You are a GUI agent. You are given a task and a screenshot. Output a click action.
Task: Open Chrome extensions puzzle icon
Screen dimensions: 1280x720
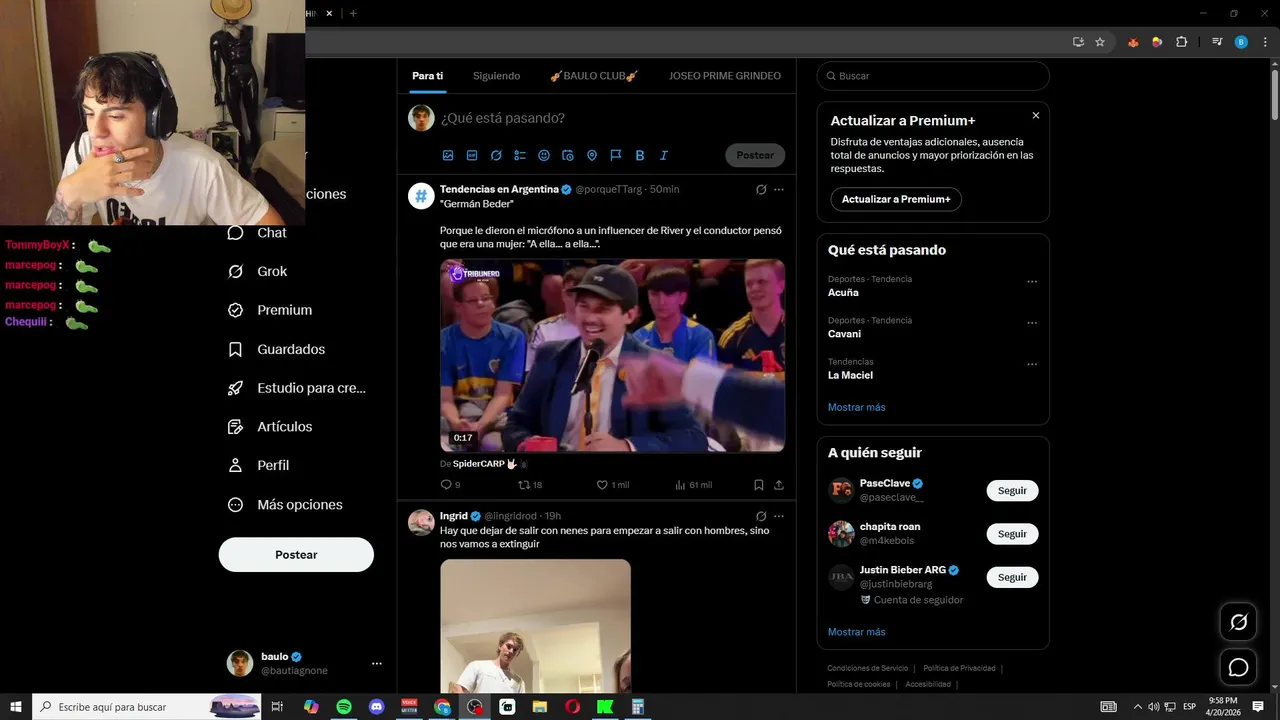(1181, 42)
